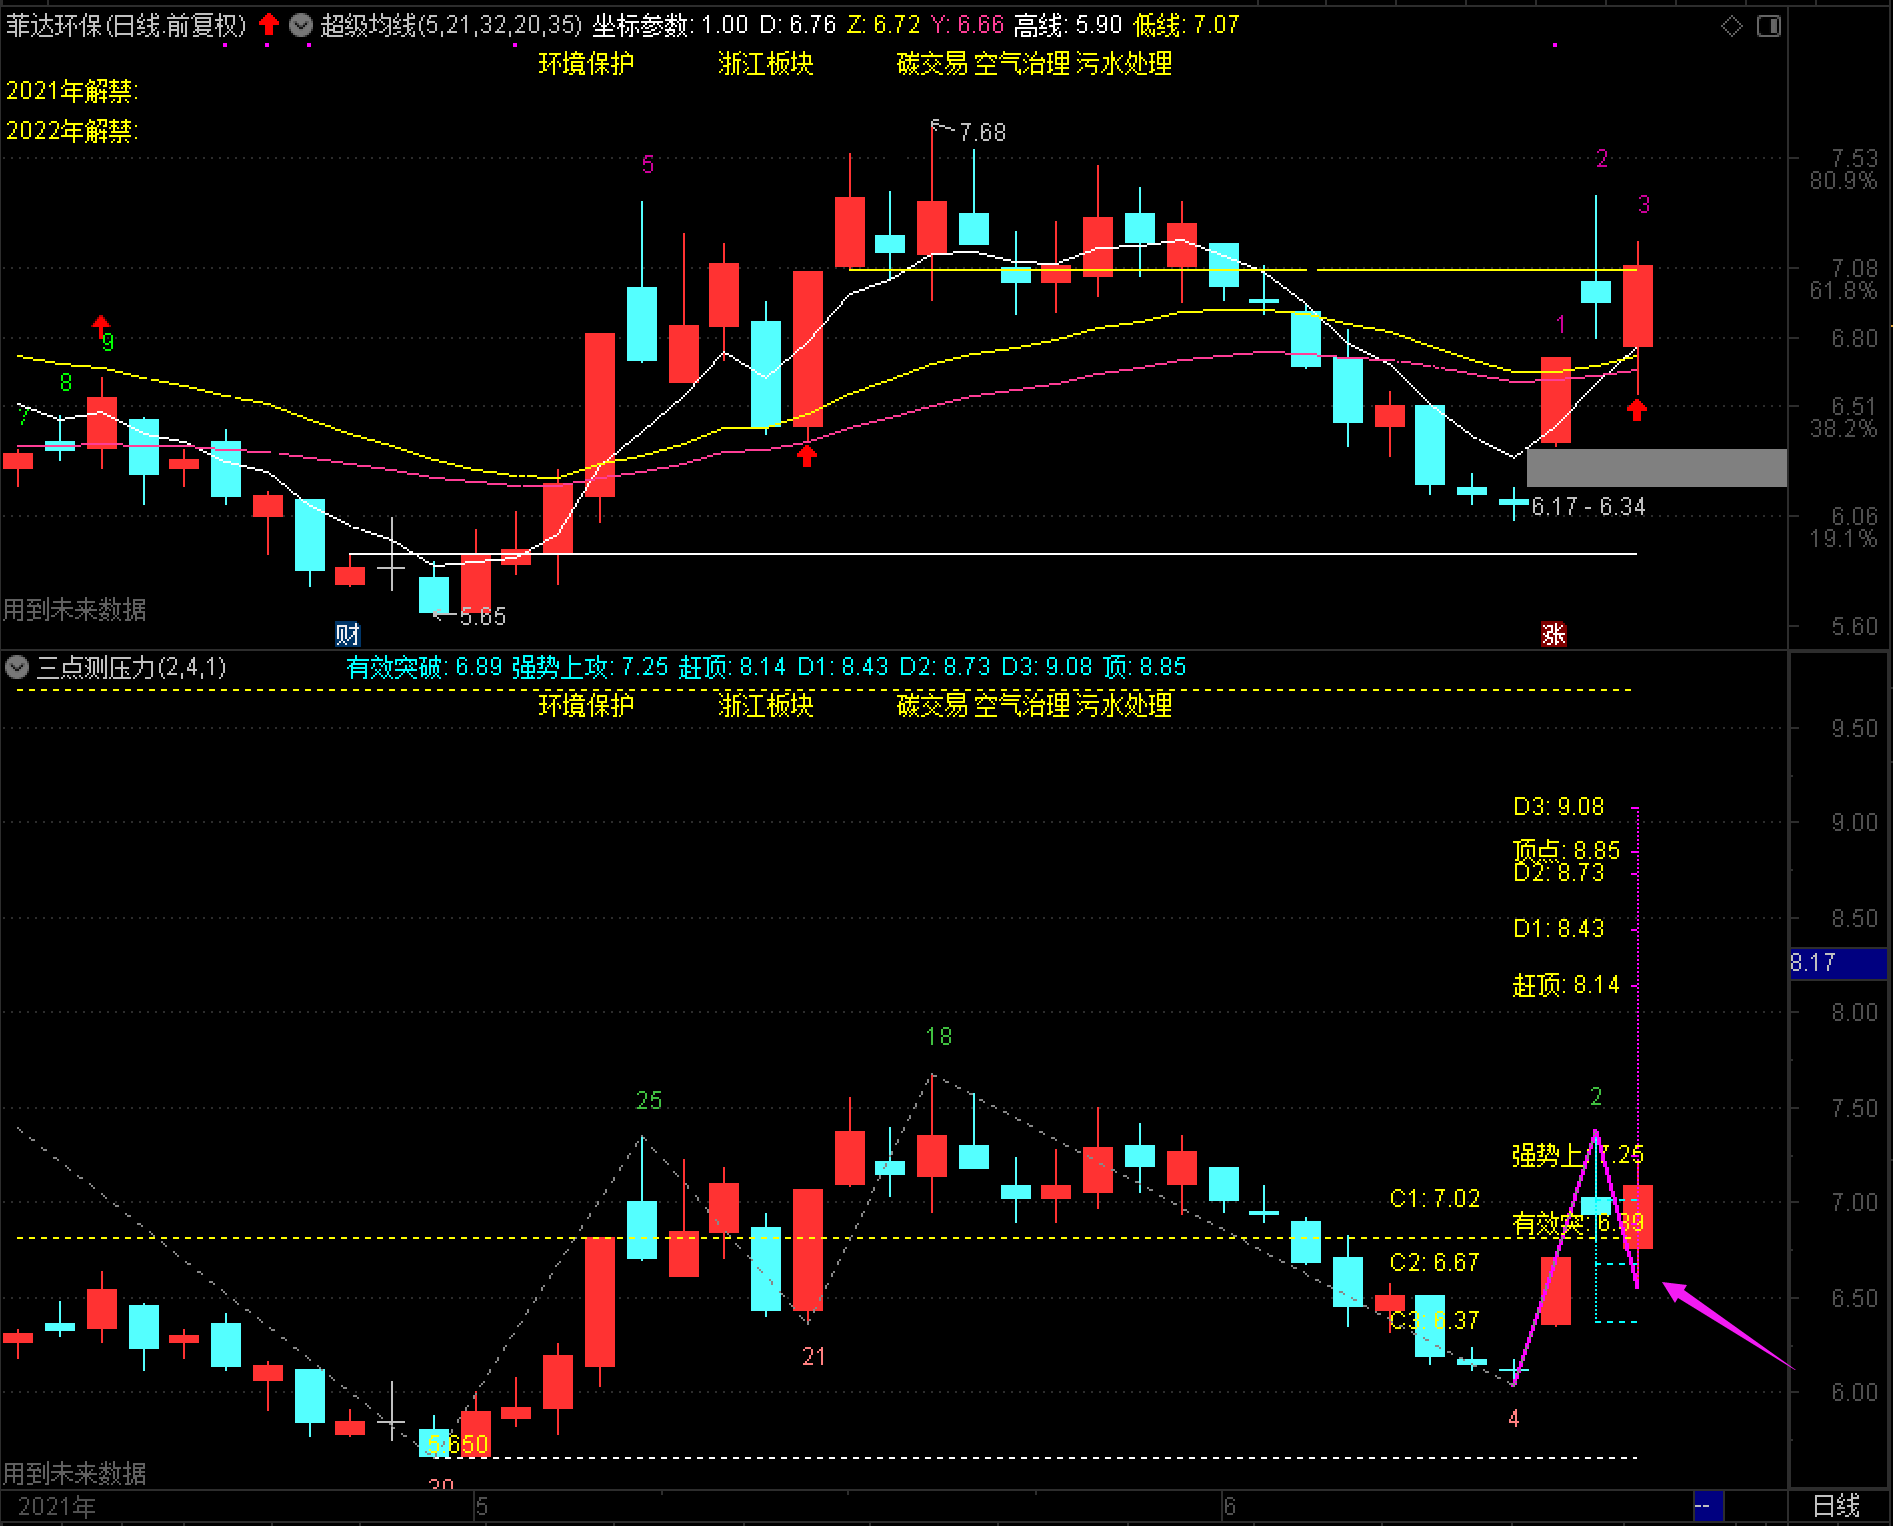Click the 7.68 high-price label
1893x1526 pixels.
coord(982,132)
